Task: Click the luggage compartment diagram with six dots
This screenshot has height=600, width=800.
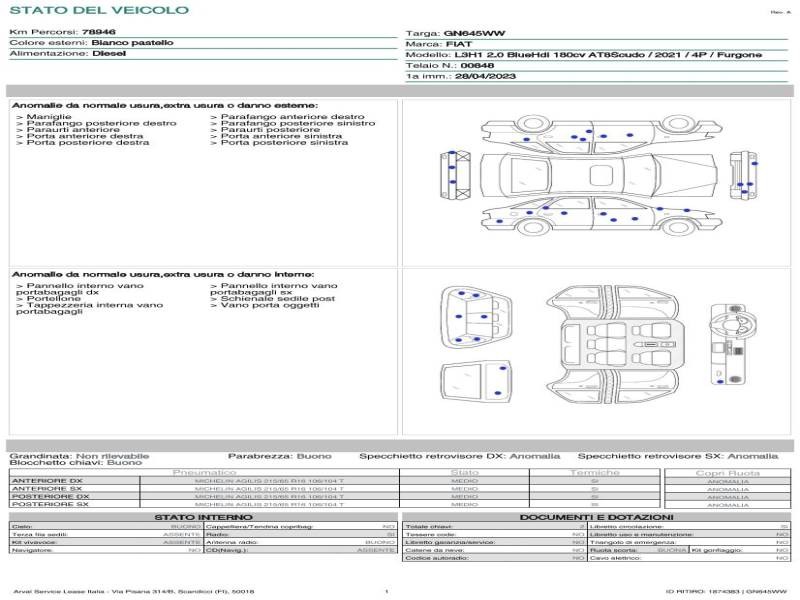Action: pos(476,318)
